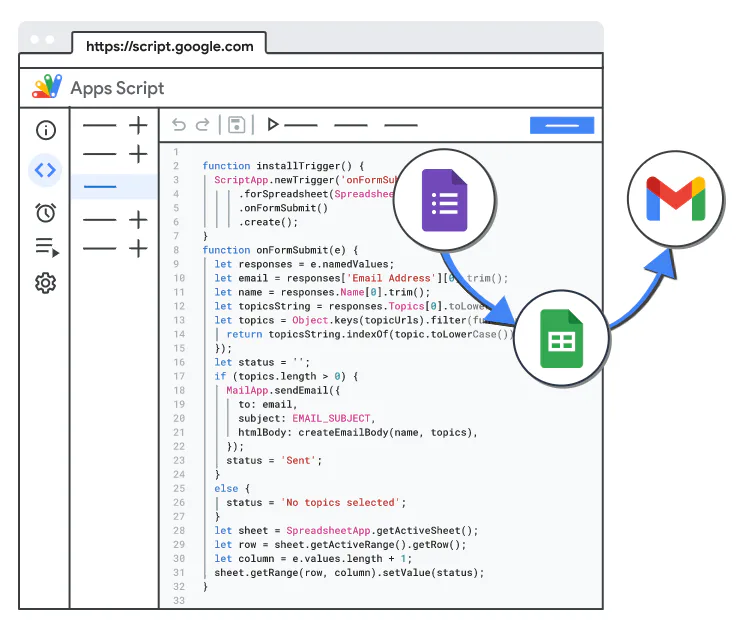Screen dimensions: 740x623
Task: Save project with the floppy disk icon
Action: coord(236,125)
